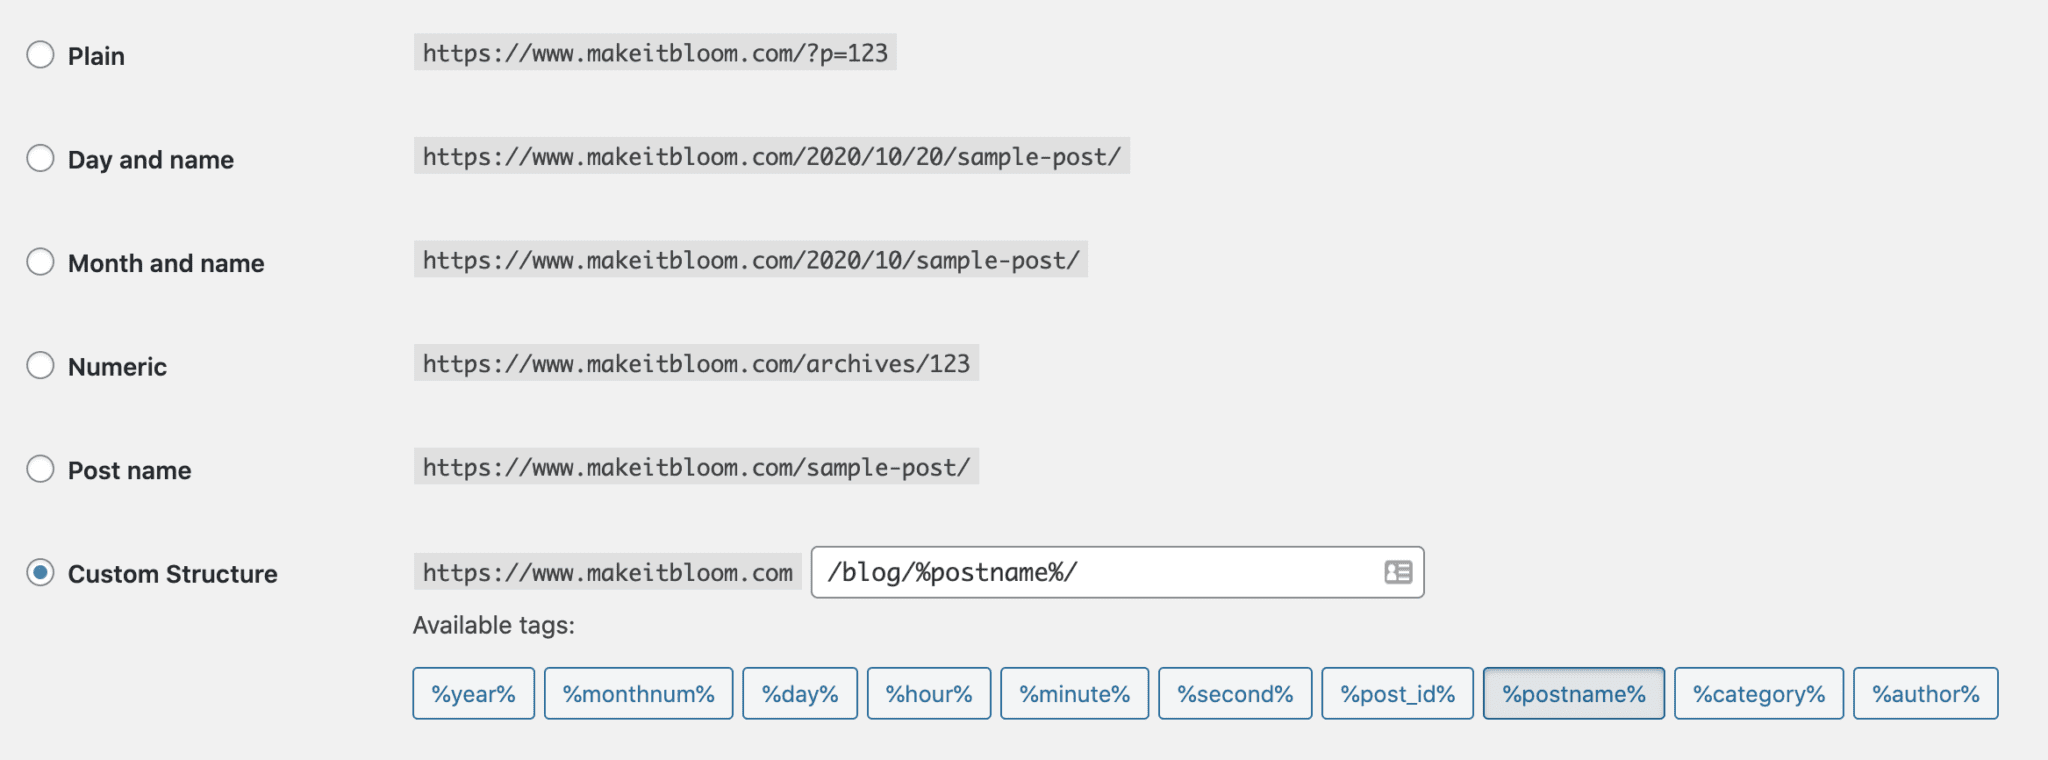Click inside the /blog/%postname%/ text field
The height and width of the screenshot is (760, 2048).
1117,572
